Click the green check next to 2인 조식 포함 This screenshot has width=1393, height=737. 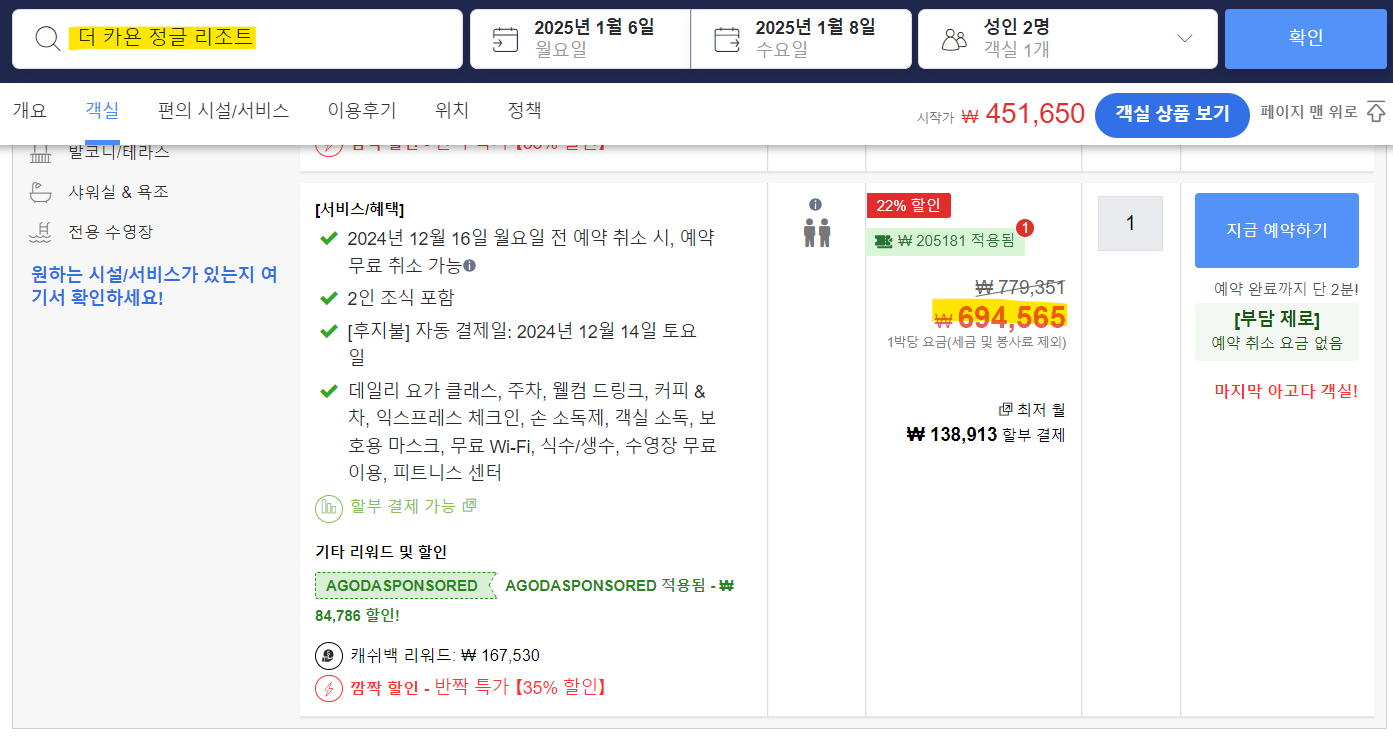point(328,298)
